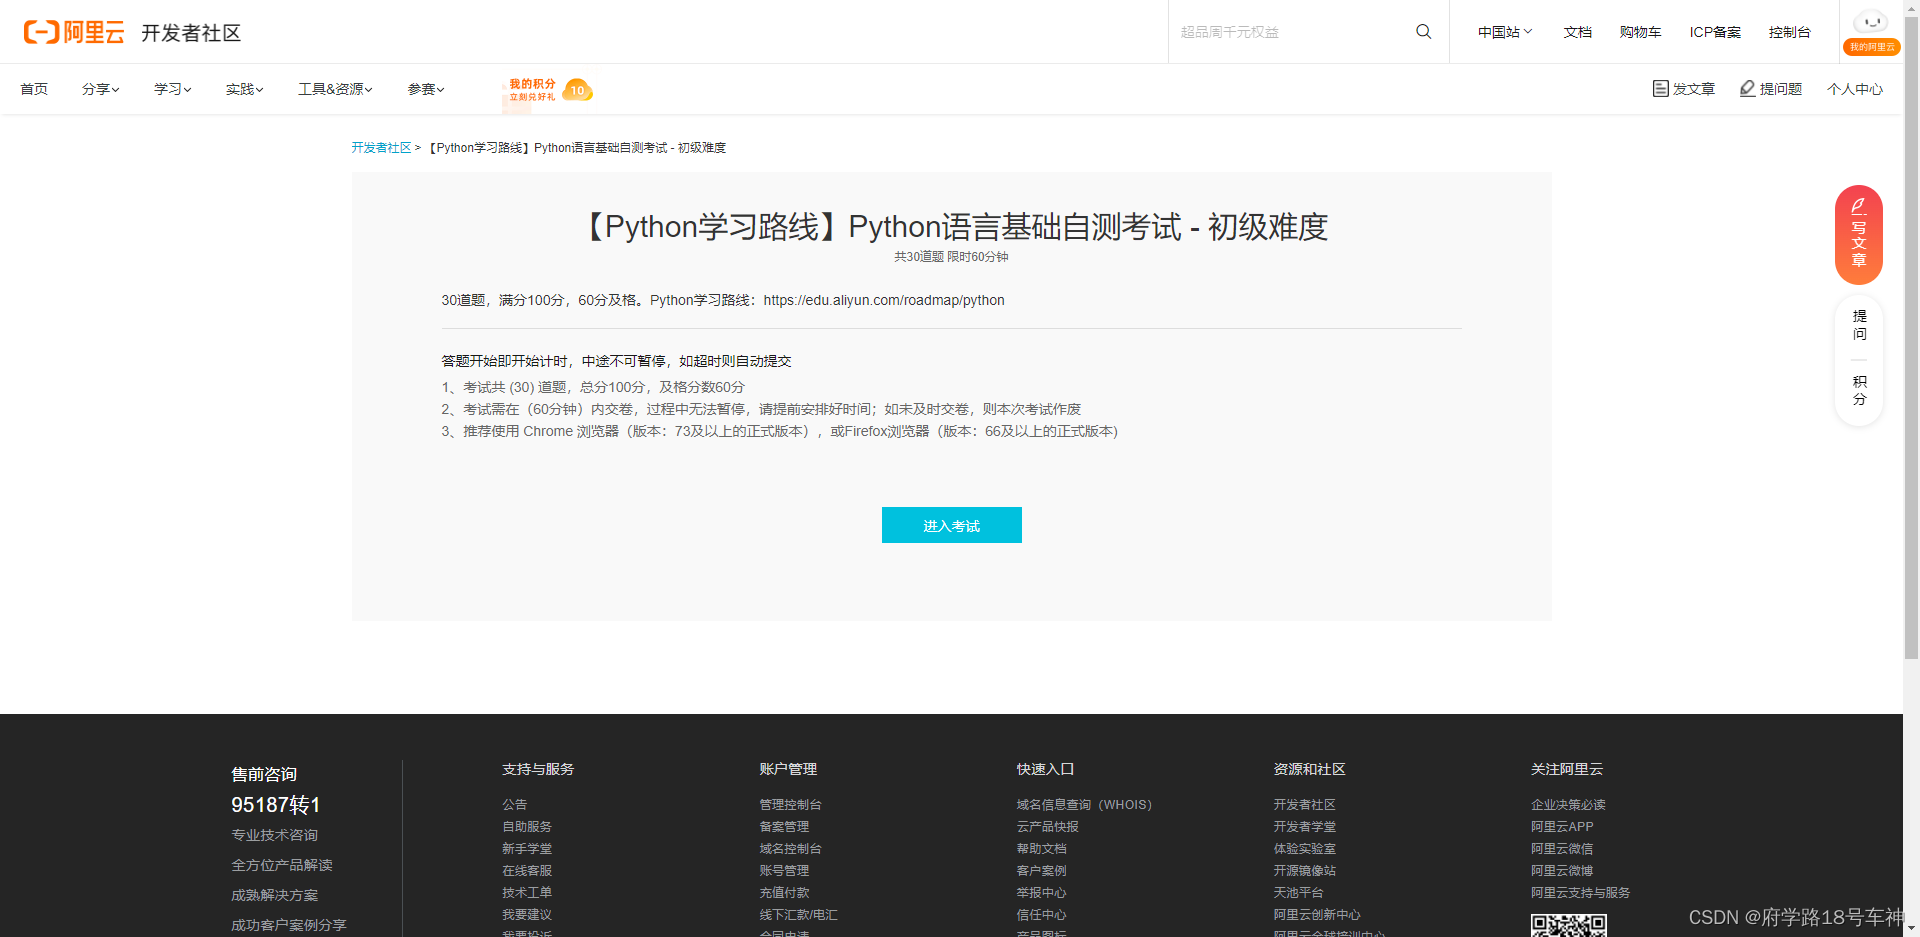Expand the 实践 menu

coord(245,89)
